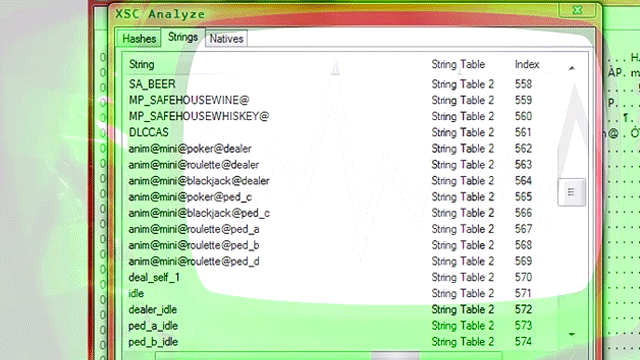
Task: Close the XSC Analyze window
Action: point(577,10)
